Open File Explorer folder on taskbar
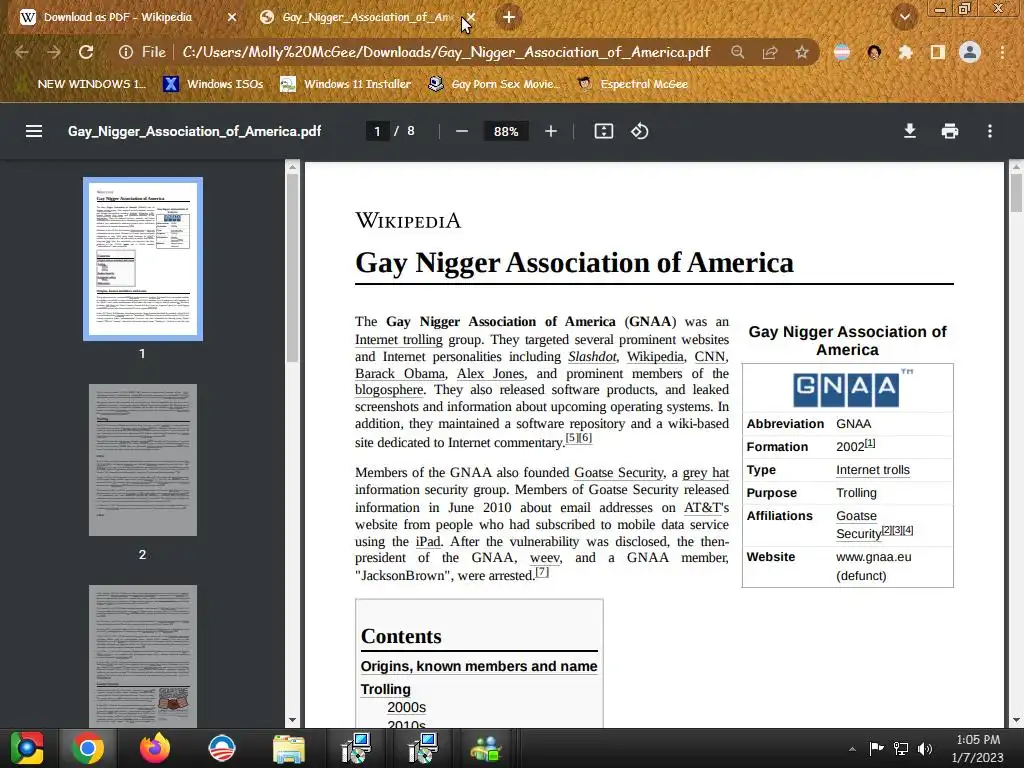This screenshot has width=1024, height=768. point(288,748)
